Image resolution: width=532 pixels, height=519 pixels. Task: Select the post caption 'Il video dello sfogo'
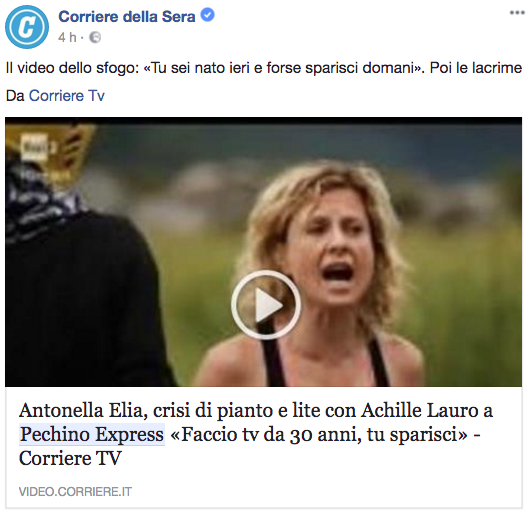pyautogui.click(x=73, y=68)
